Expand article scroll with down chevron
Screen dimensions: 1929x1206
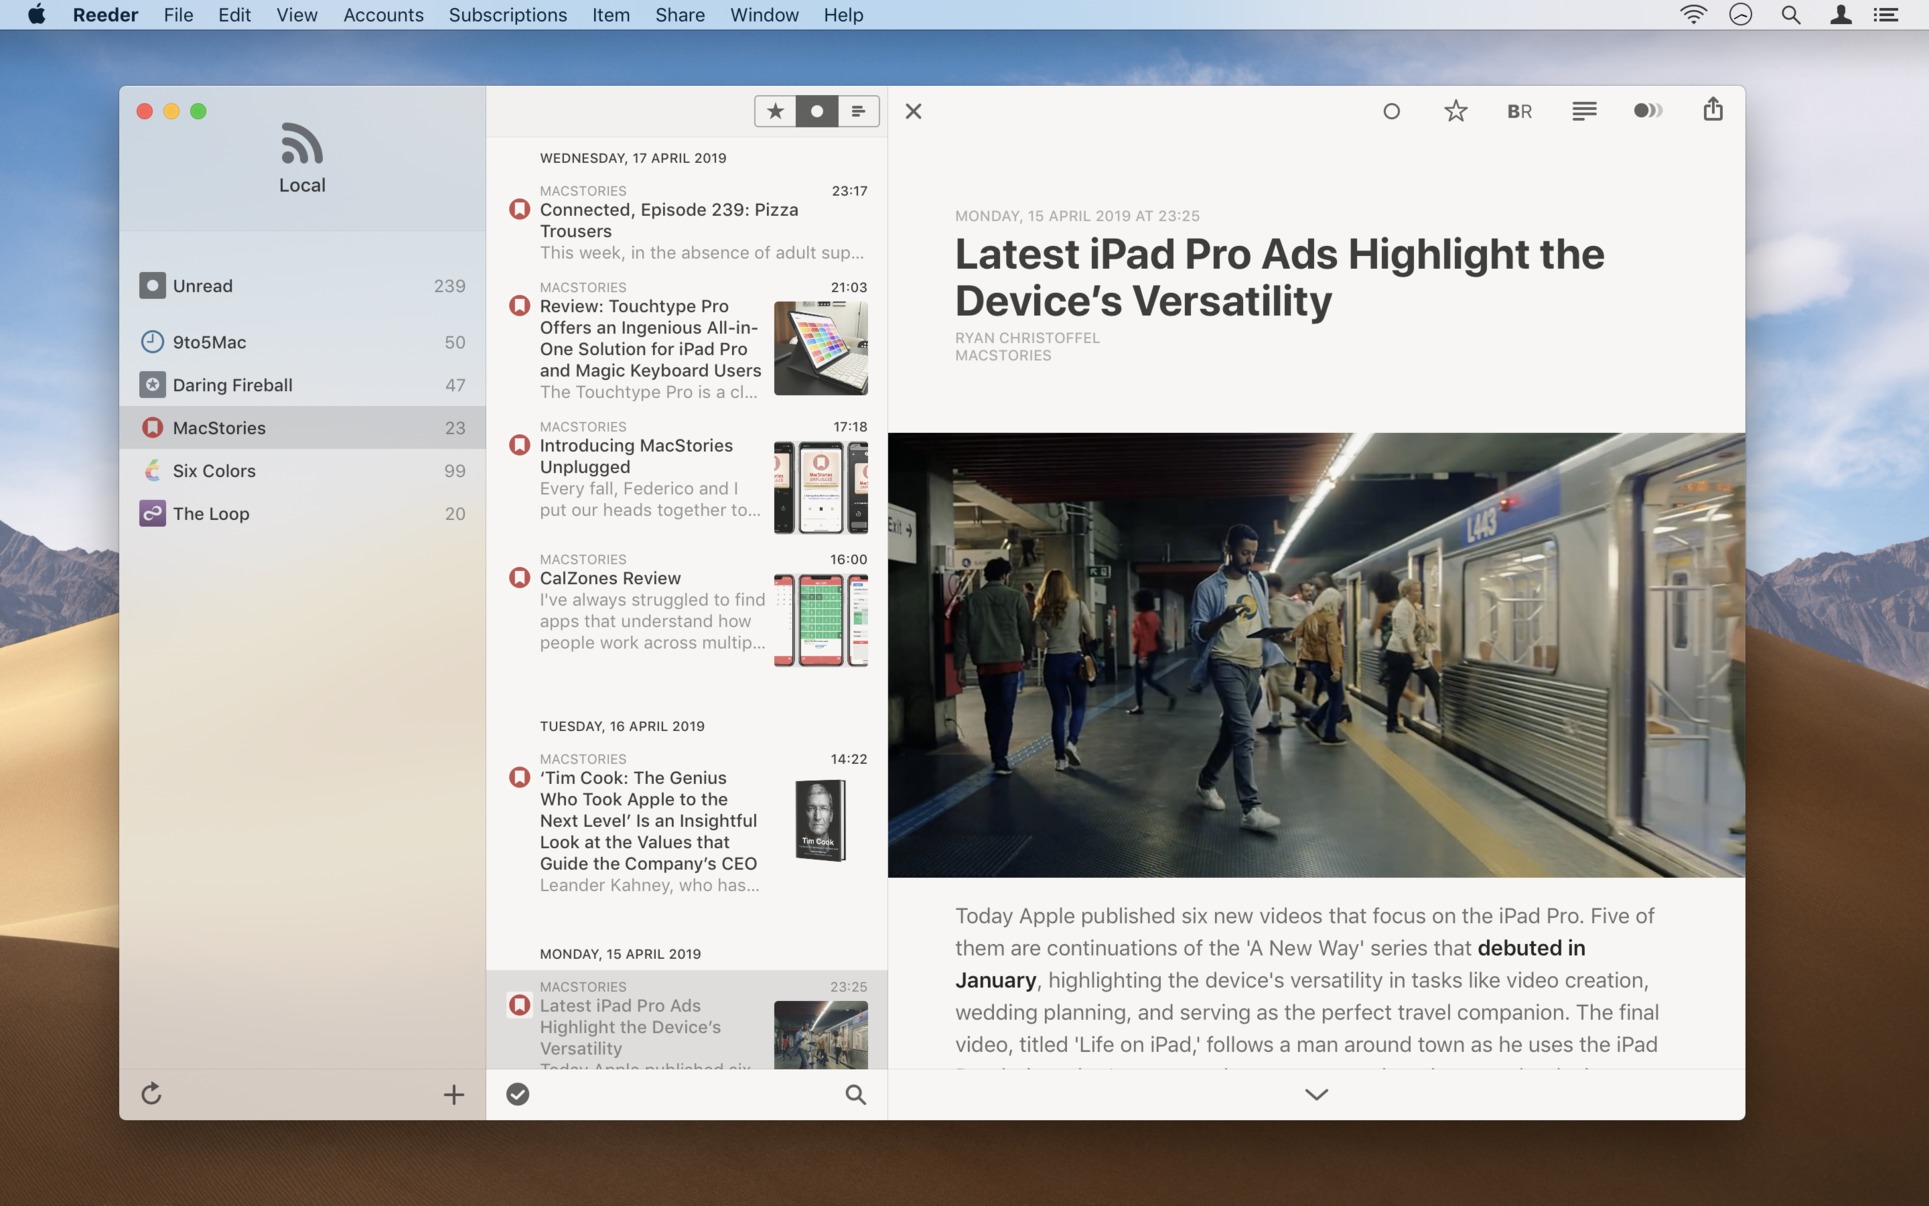coord(1317,1093)
